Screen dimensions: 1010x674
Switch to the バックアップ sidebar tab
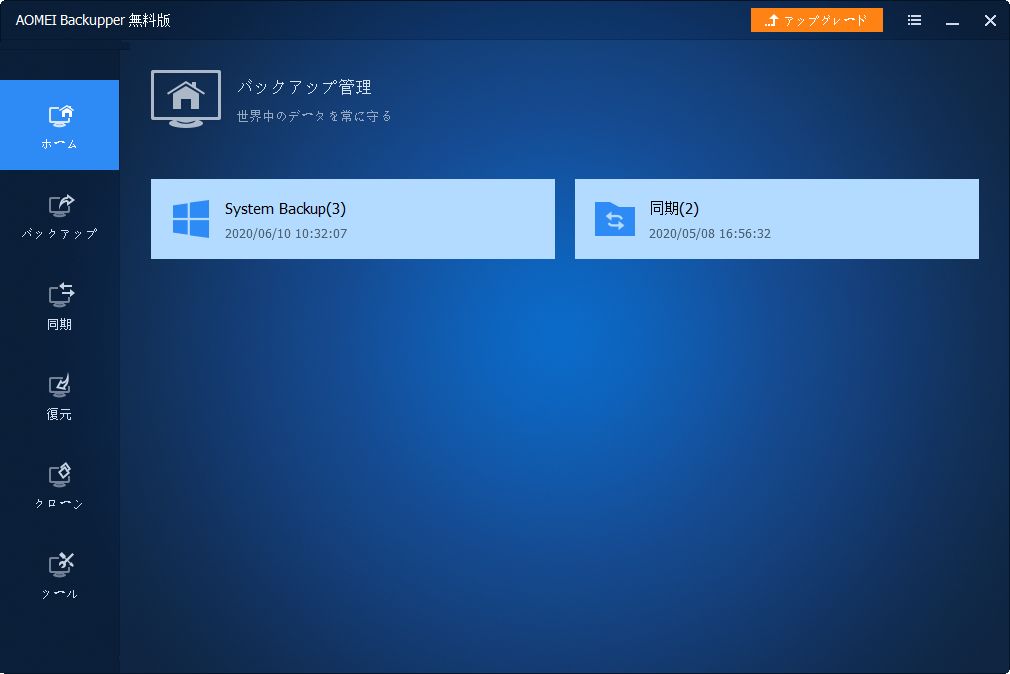[59, 215]
